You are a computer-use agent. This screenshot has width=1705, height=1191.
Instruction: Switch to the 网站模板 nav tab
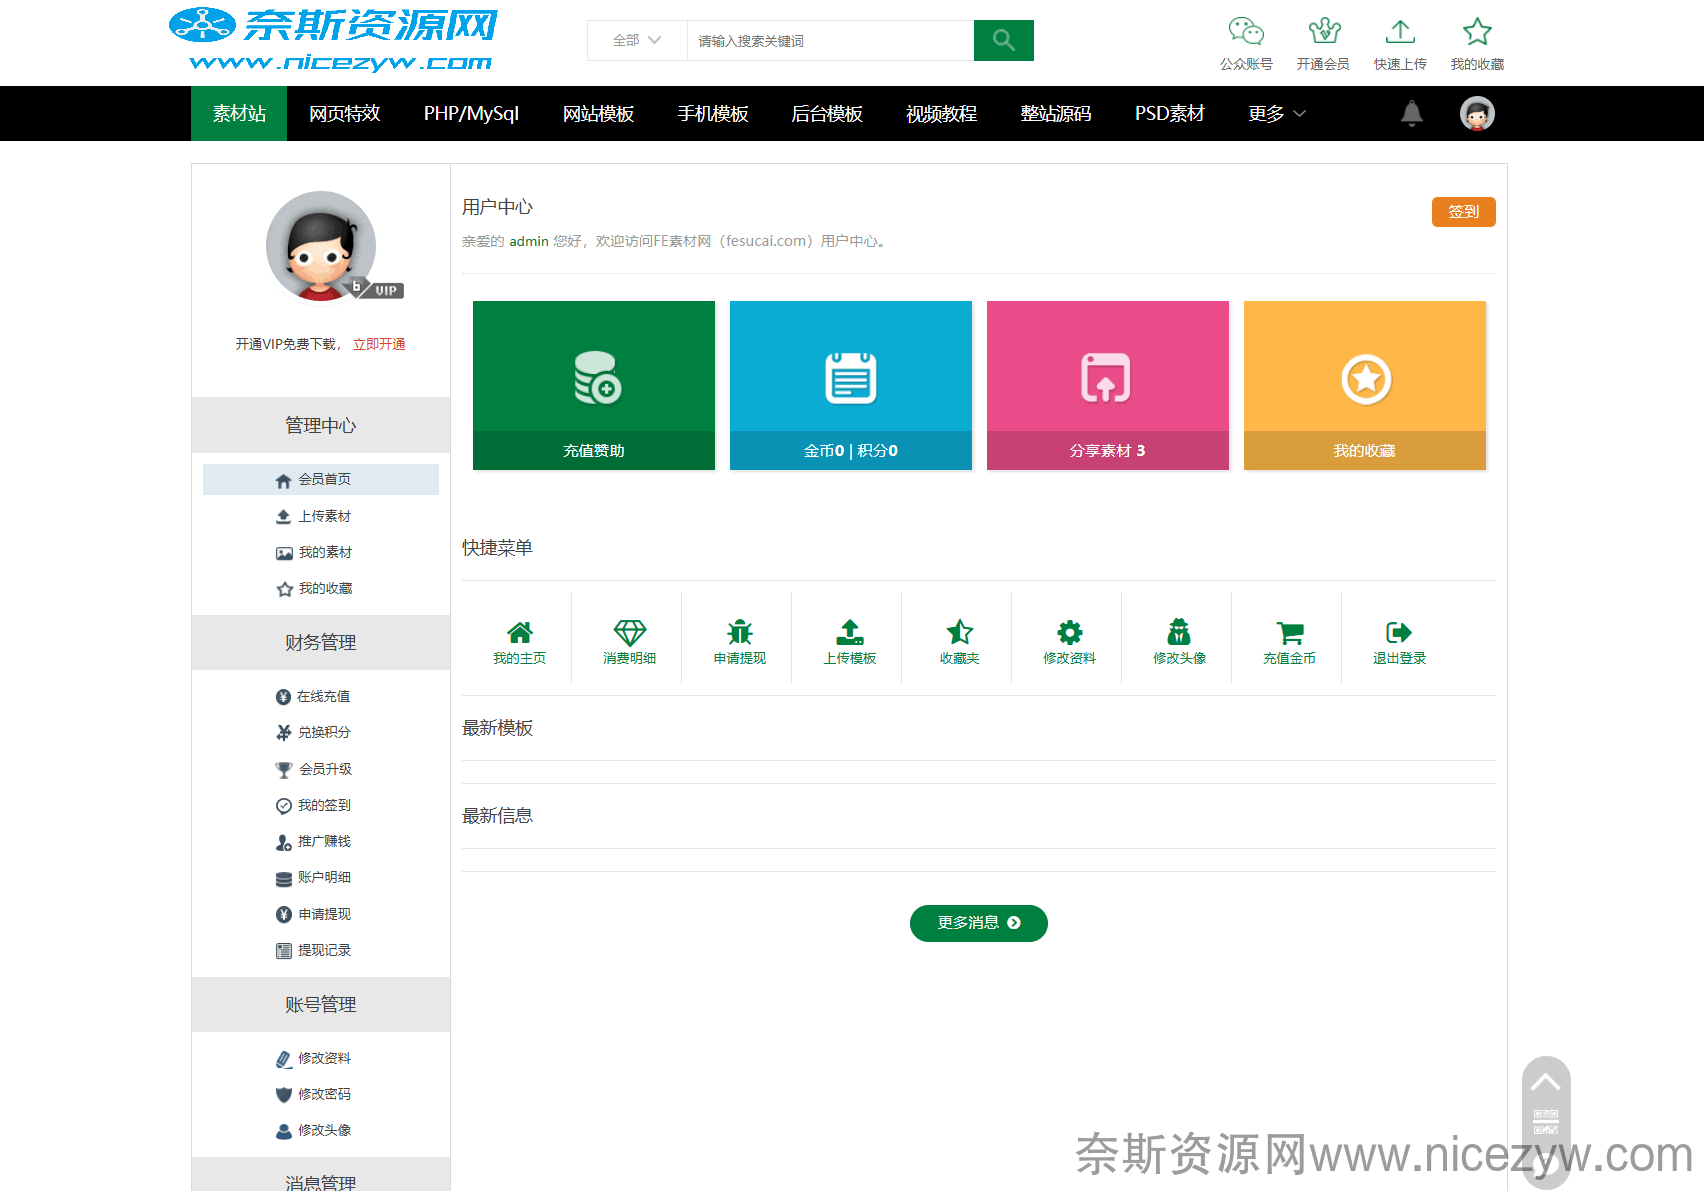(598, 114)
